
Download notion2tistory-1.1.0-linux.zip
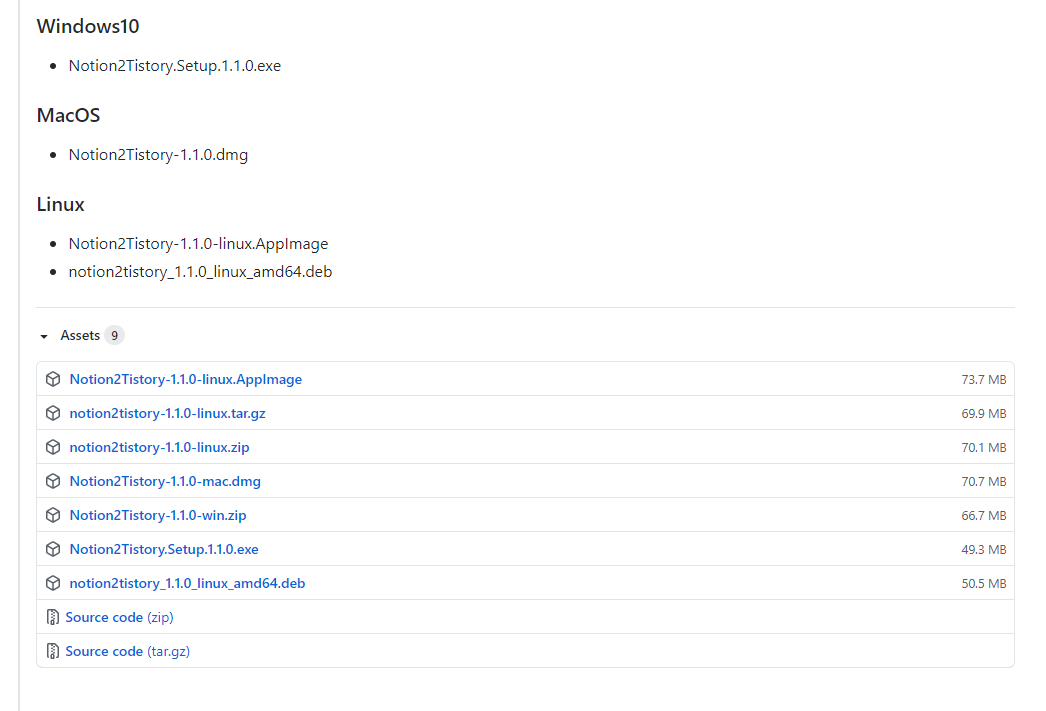point(159,448)
